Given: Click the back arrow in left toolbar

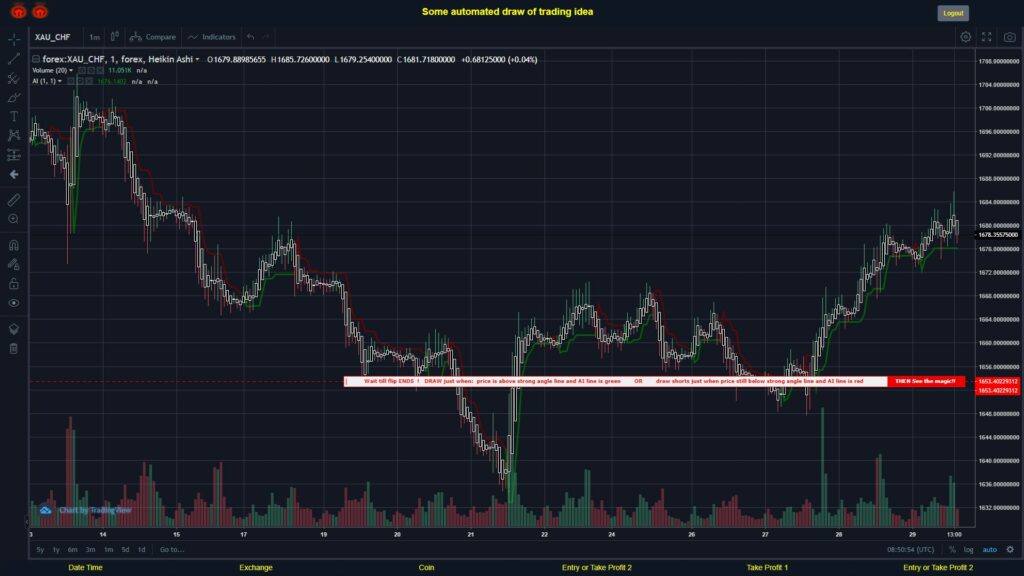Looking at the screenshot, I should pyautogui.click(x=14, y=174).
